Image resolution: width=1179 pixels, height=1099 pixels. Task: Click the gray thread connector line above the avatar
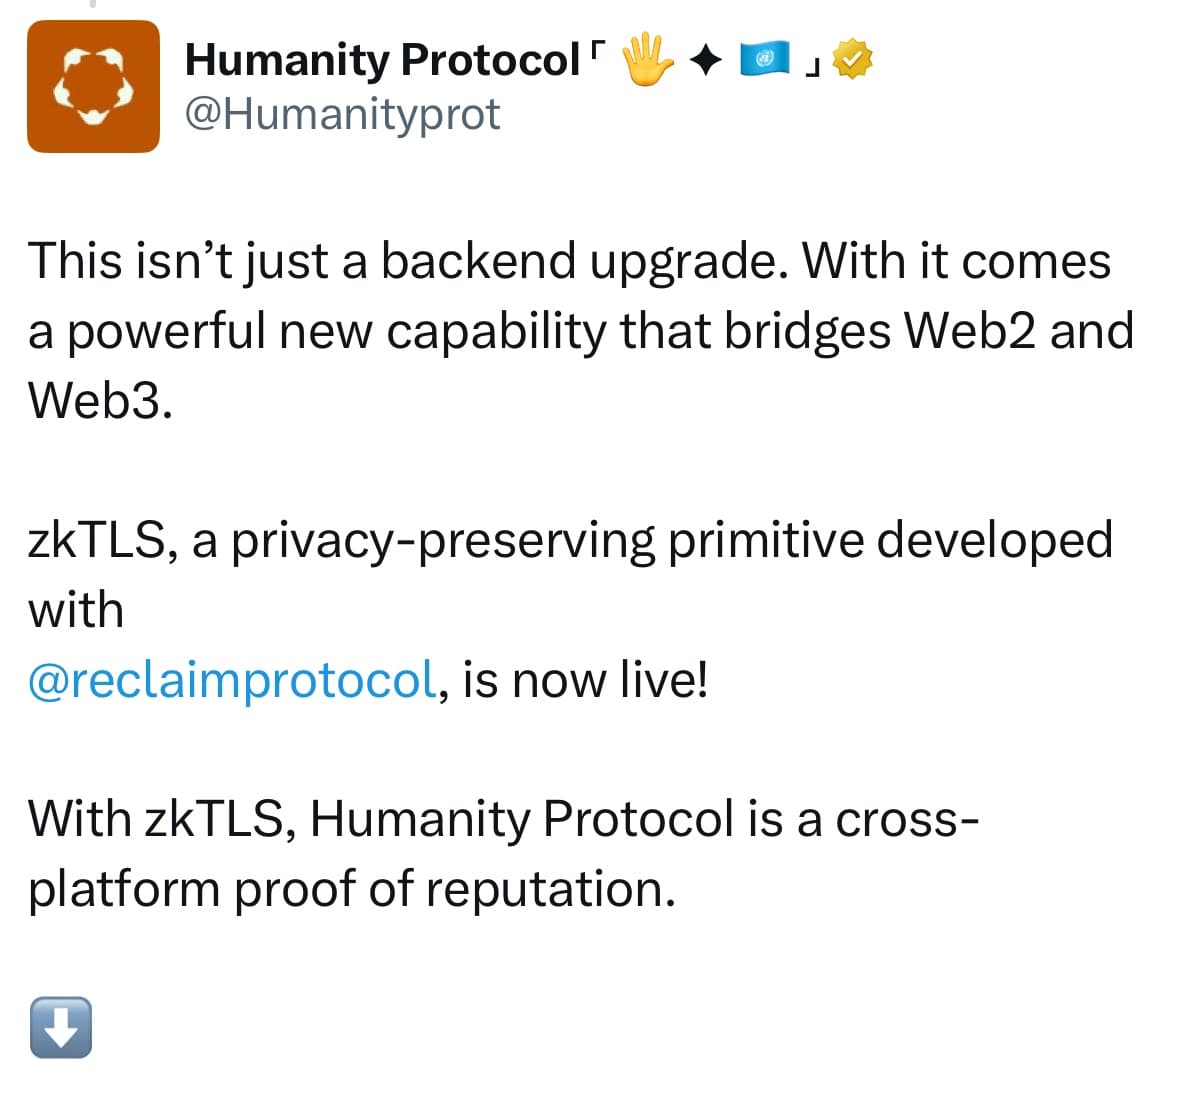[x=93, y=4]
